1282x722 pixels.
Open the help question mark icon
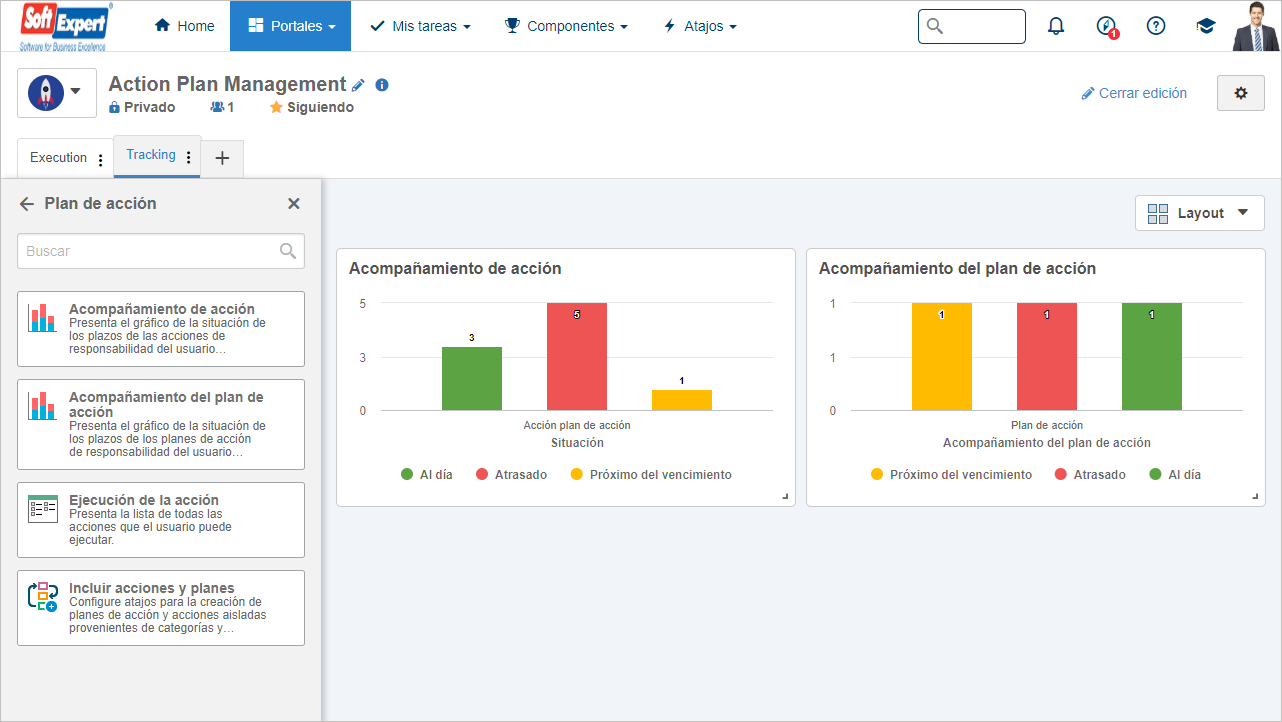coord(1156,26)
